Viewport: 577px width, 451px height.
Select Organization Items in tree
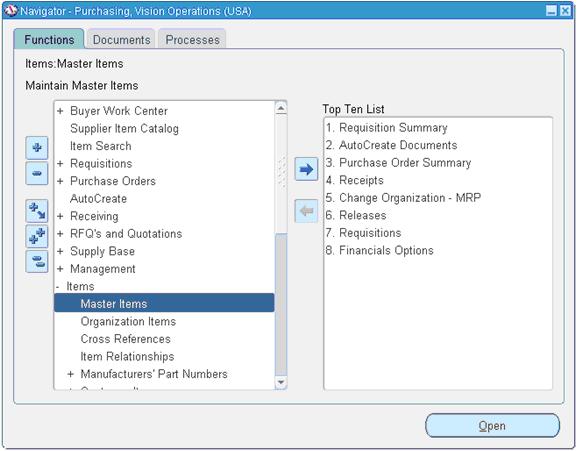tap(128, 322)
